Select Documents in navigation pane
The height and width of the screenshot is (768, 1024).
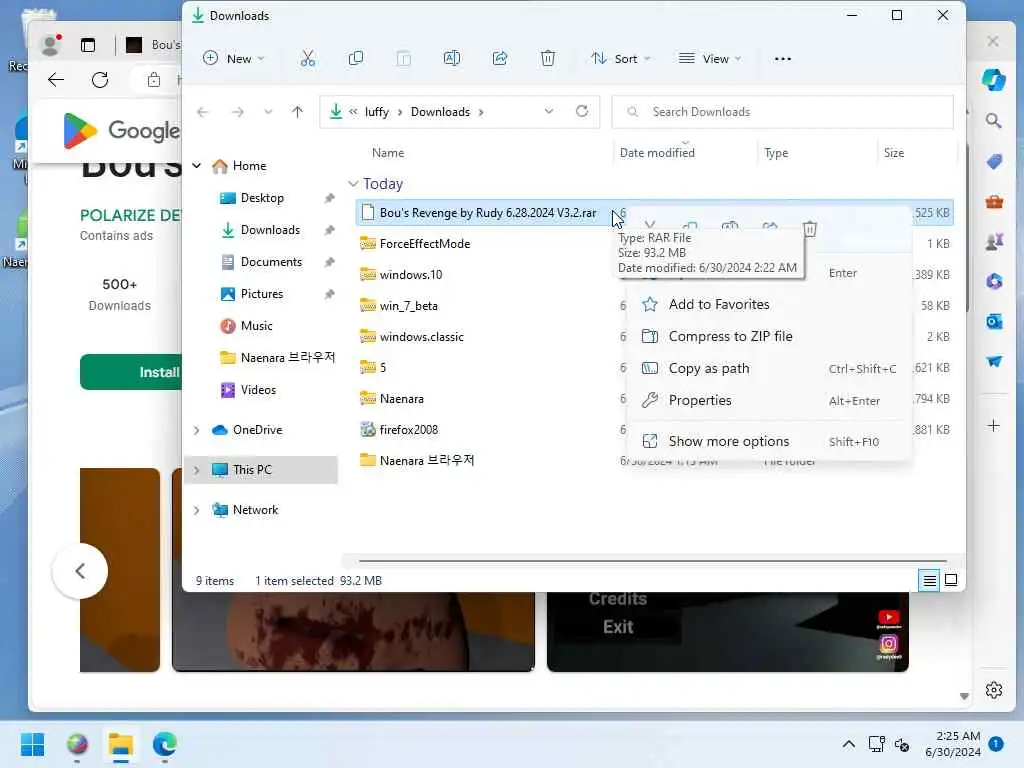271,262
